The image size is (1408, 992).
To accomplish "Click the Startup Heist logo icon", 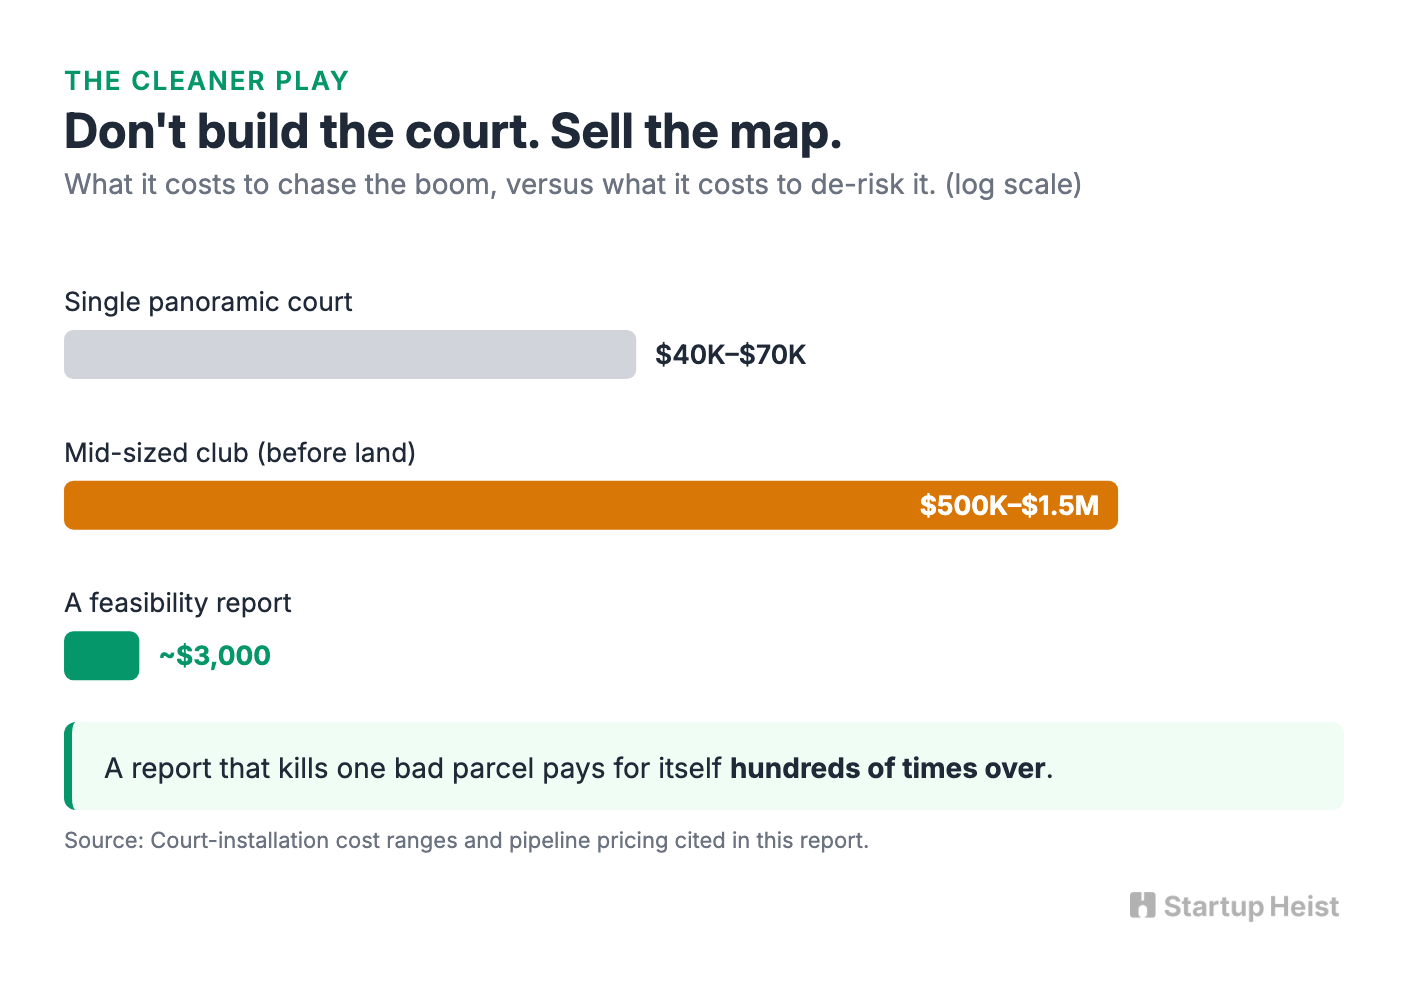I will 1142,905.
